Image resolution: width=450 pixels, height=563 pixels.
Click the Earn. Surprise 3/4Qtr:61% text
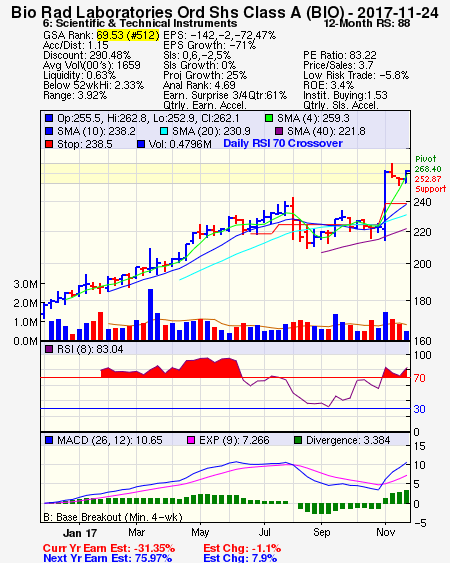pos(225,96)
